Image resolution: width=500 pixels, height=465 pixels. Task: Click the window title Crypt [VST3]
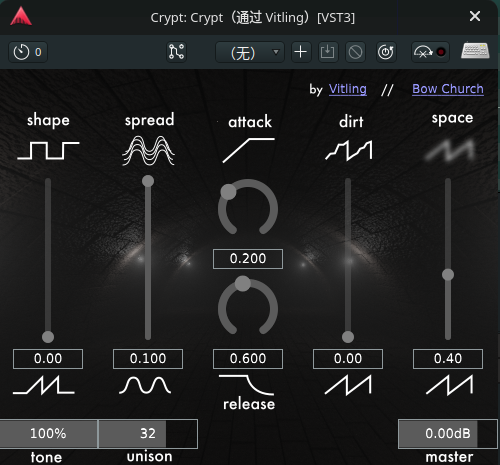point(253,17)
